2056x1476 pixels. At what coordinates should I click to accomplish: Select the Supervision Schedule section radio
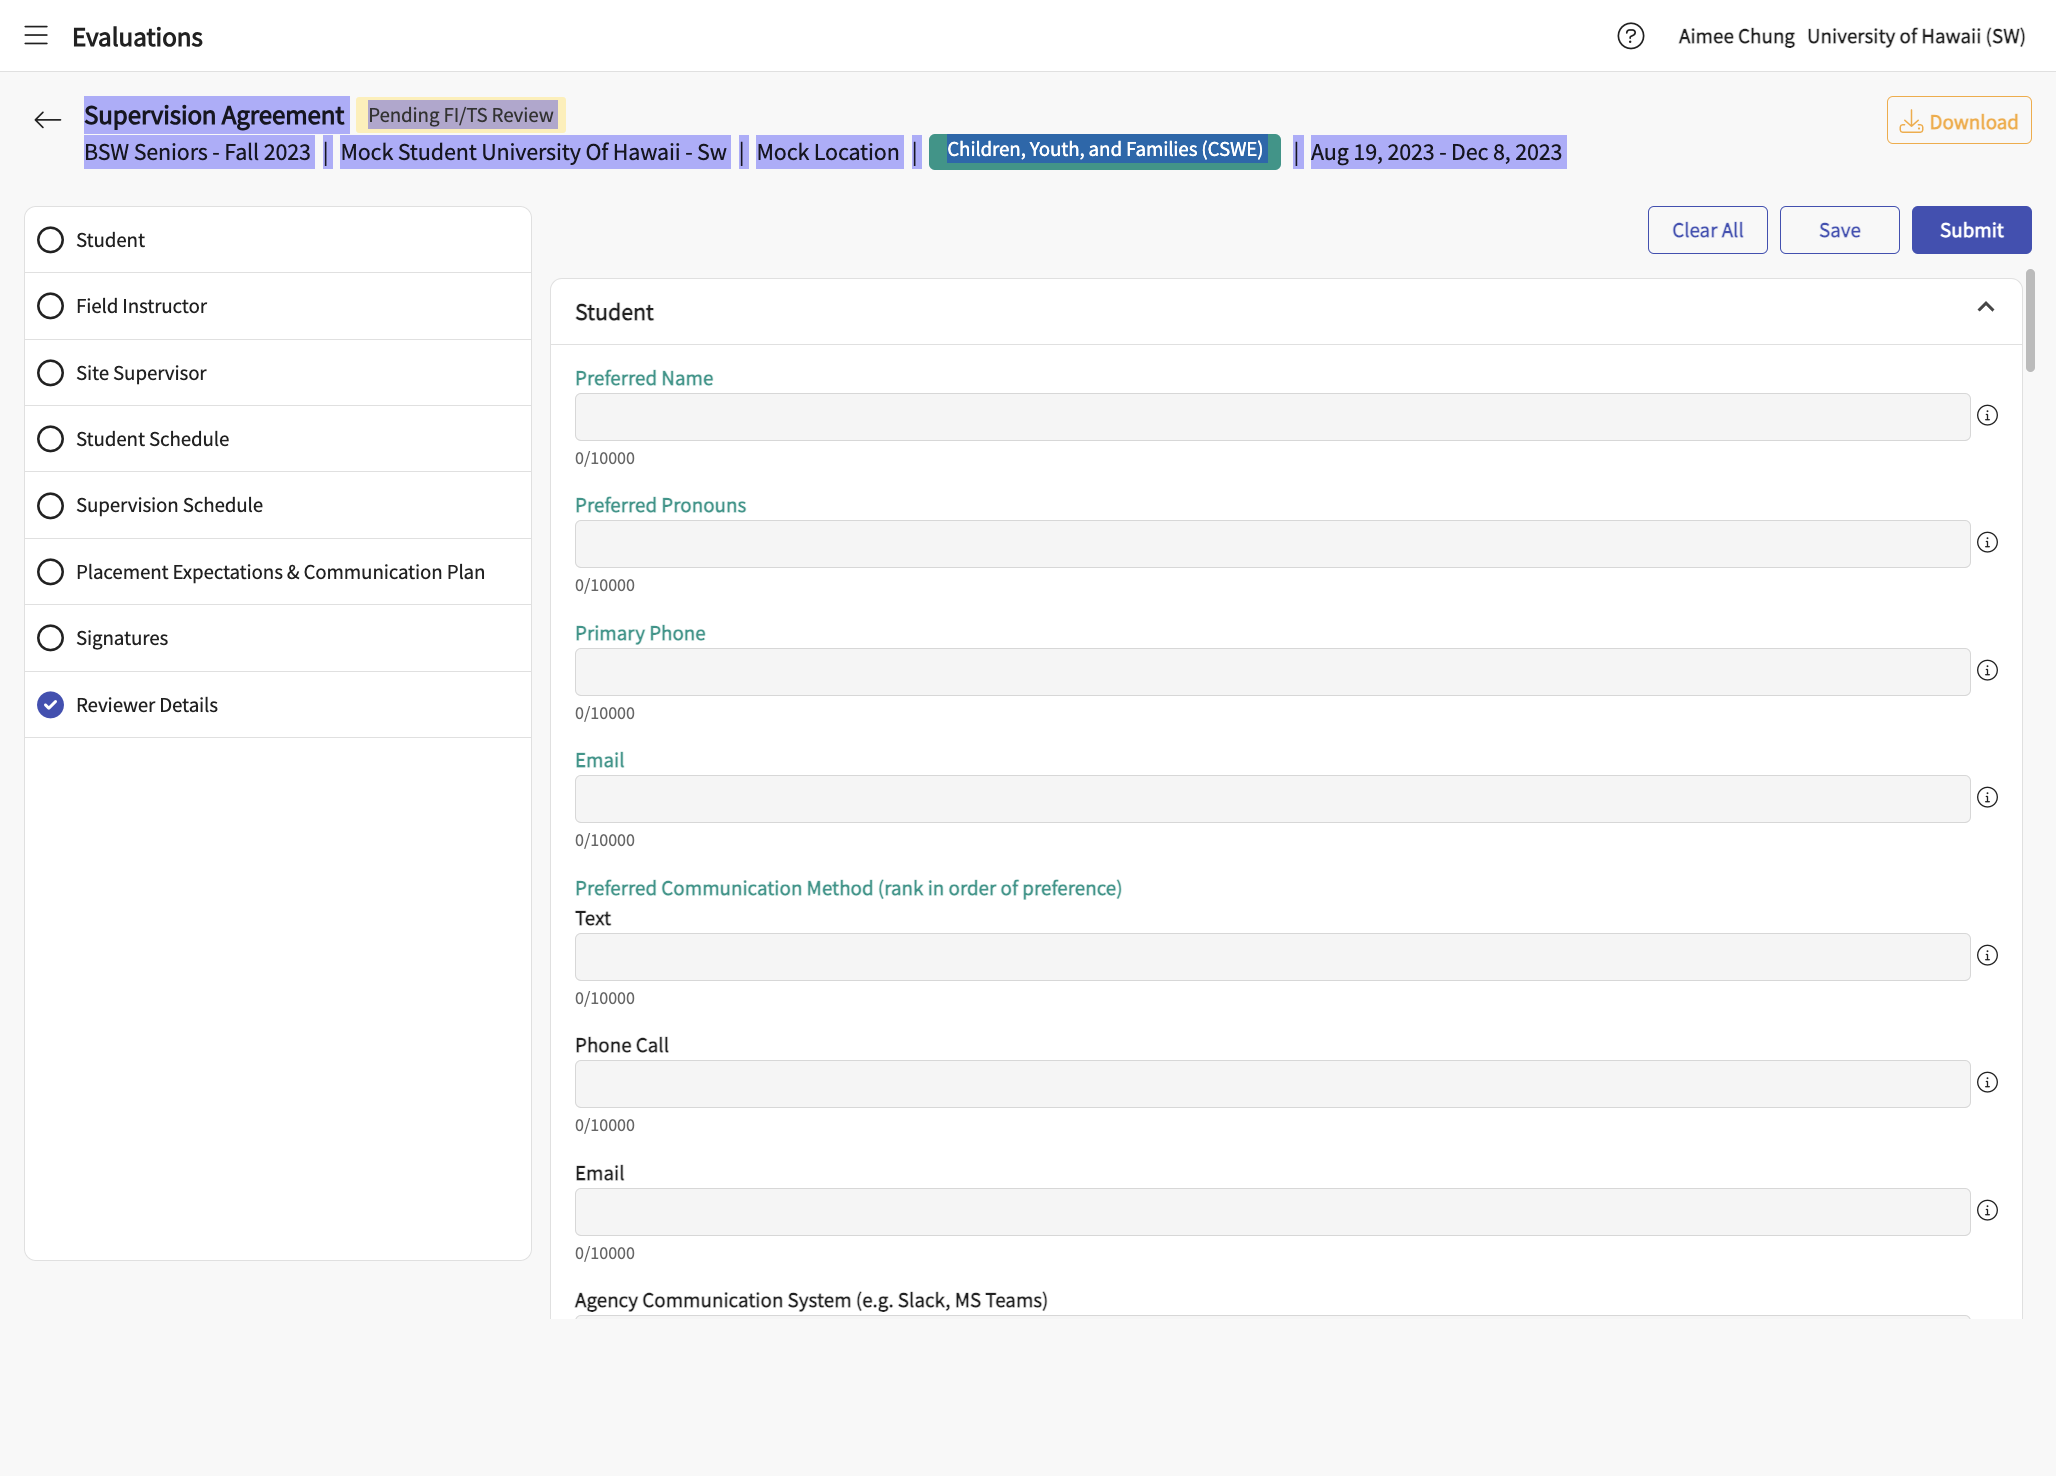pos(50,505)
